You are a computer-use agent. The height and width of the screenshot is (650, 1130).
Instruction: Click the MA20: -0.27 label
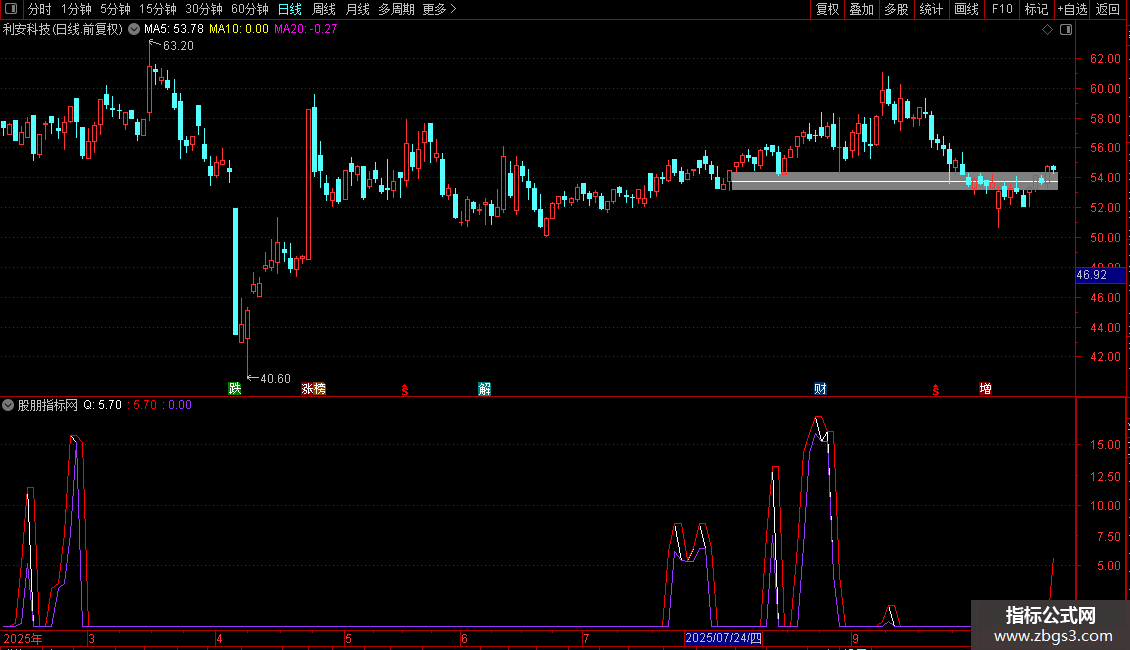306,29
